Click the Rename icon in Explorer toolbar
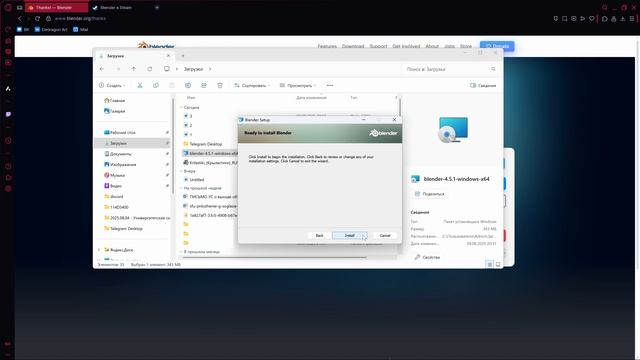The image size is (640, 360). point(188,85)
